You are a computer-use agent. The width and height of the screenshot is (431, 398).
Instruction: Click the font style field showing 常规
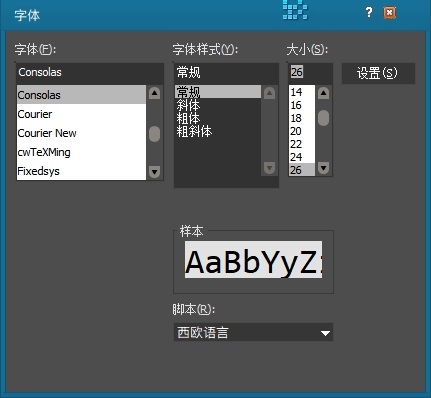(x=226, y=72)
